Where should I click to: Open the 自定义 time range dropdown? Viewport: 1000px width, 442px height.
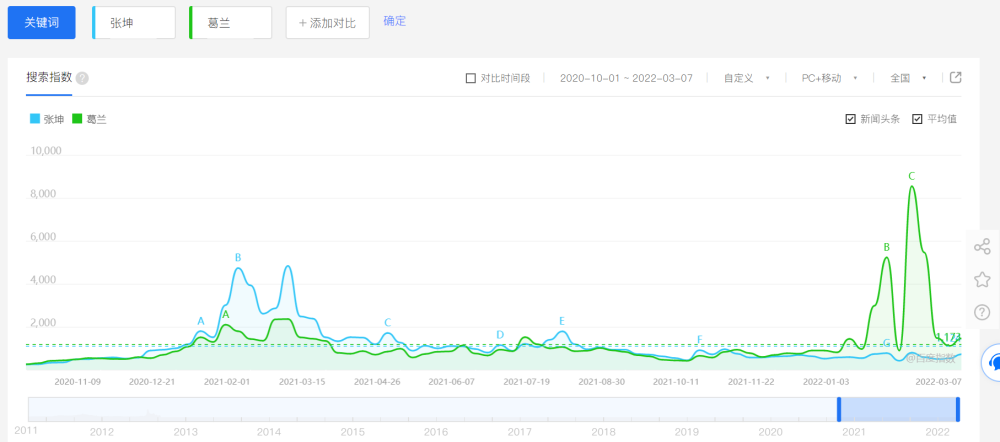746,78
